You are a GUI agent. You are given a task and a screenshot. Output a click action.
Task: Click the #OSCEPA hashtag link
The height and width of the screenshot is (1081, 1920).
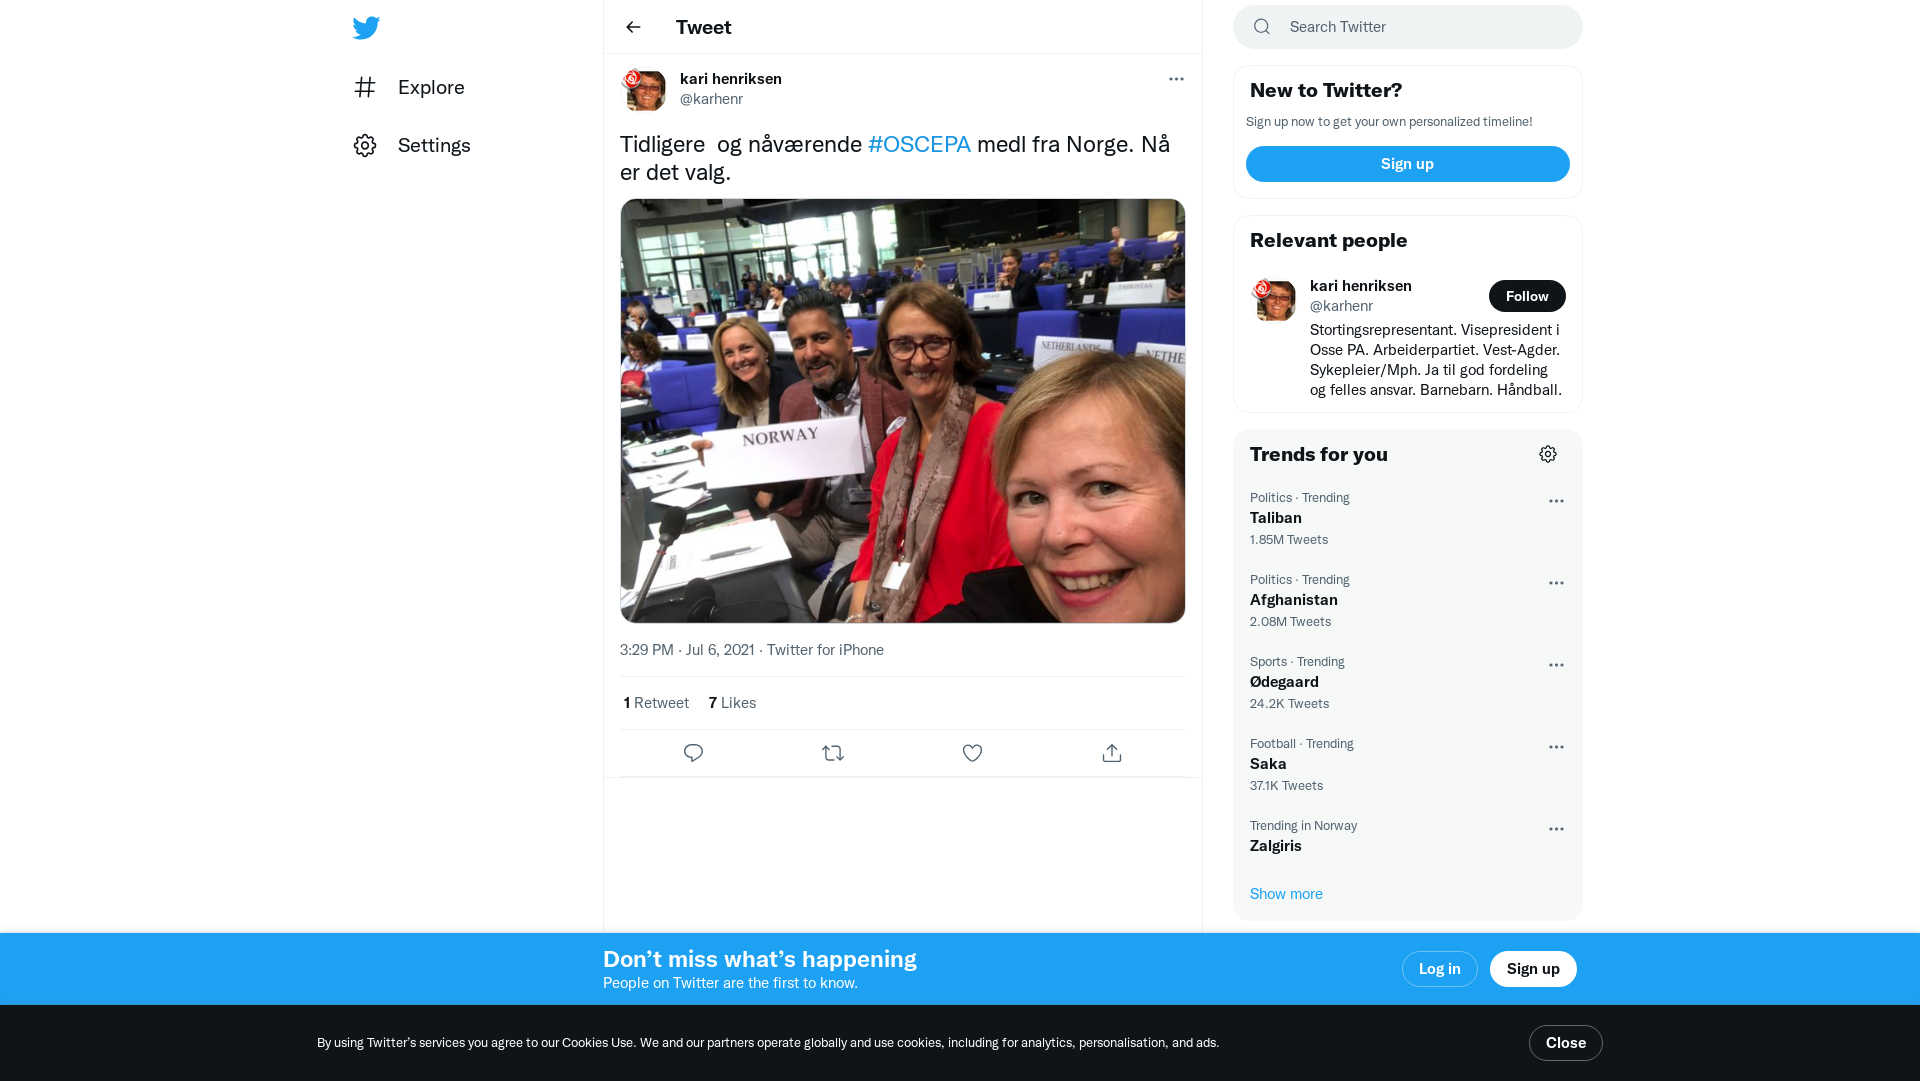pyautogui.click(x=919, y=144)
